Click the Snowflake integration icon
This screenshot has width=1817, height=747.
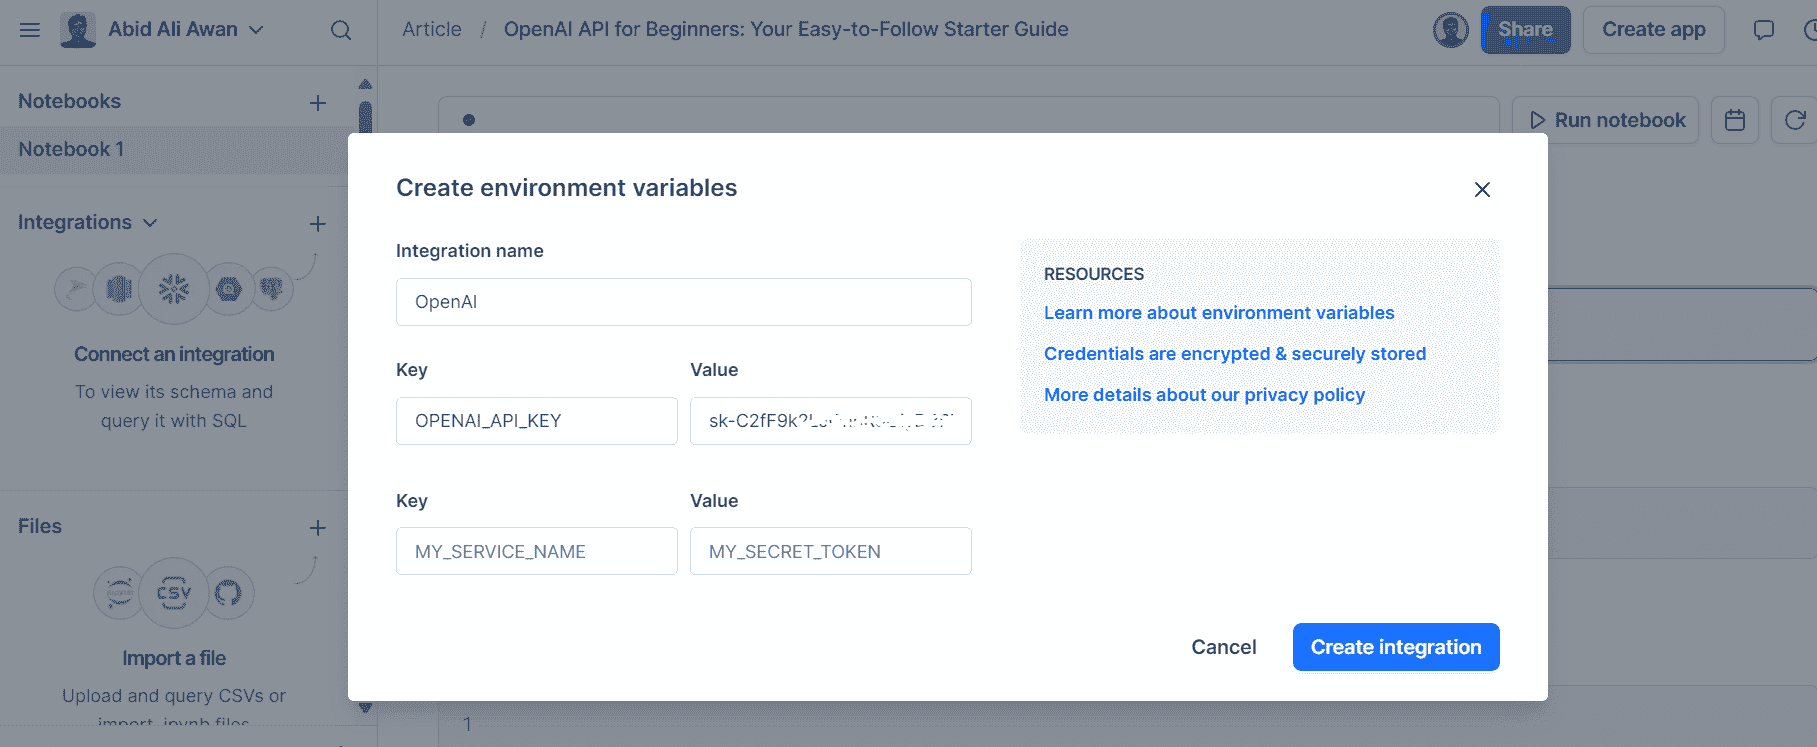174,289
